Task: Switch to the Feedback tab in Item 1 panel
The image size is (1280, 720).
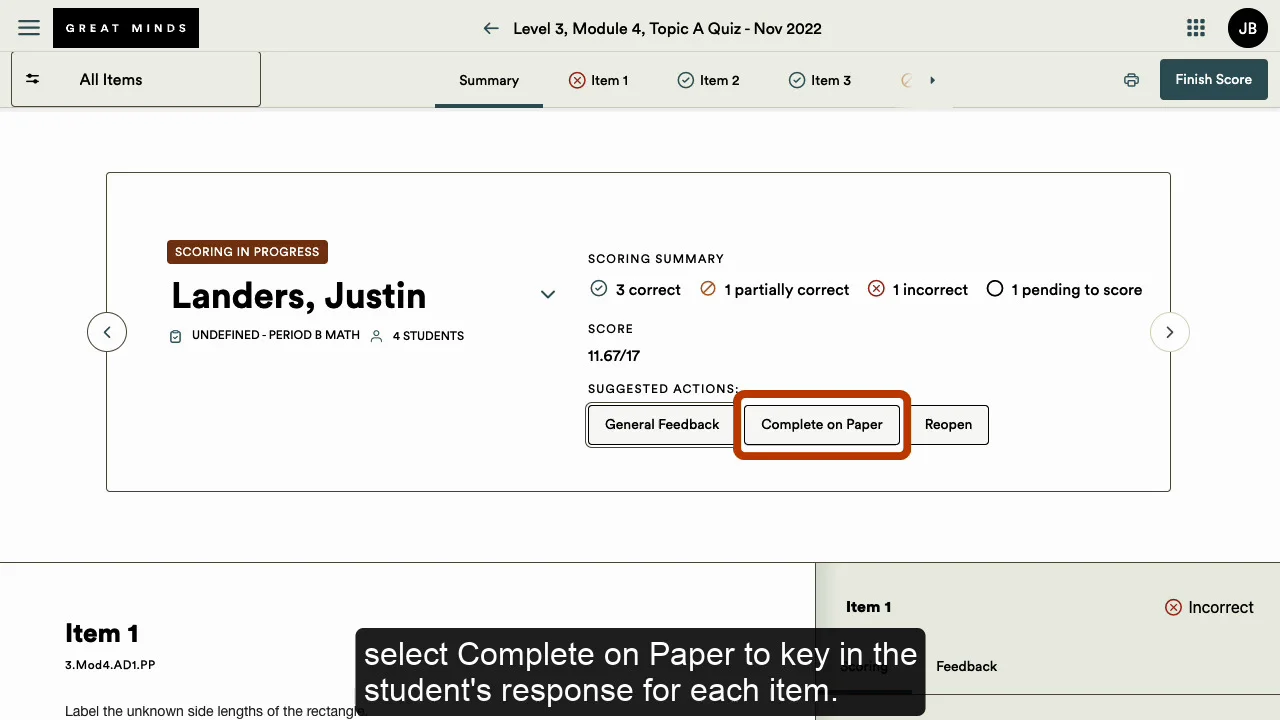Action: 966,666
